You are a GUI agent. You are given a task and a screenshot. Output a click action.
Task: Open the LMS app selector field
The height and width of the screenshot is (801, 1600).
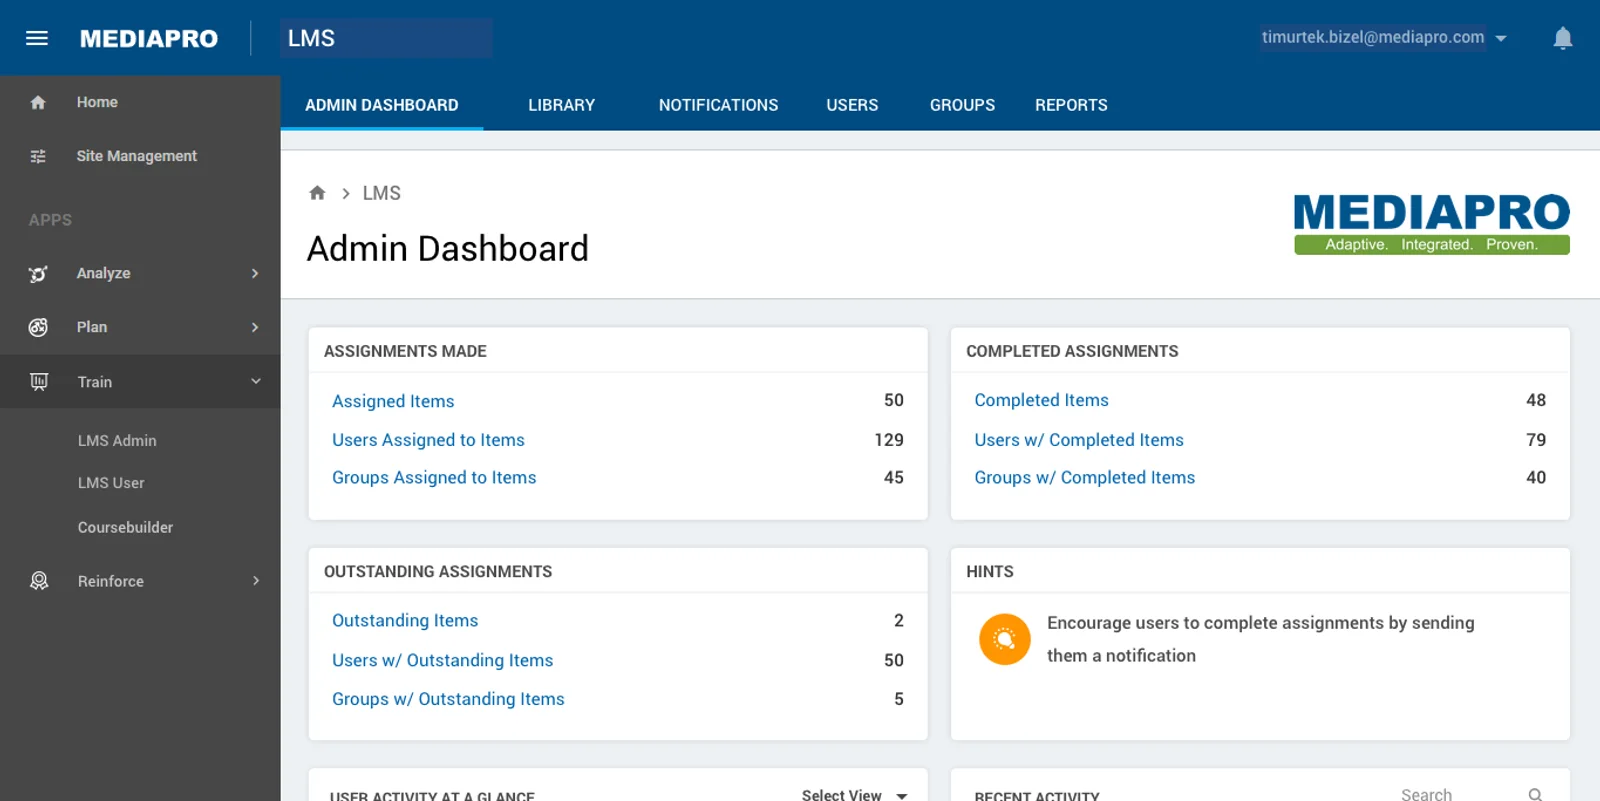[386, 38]
